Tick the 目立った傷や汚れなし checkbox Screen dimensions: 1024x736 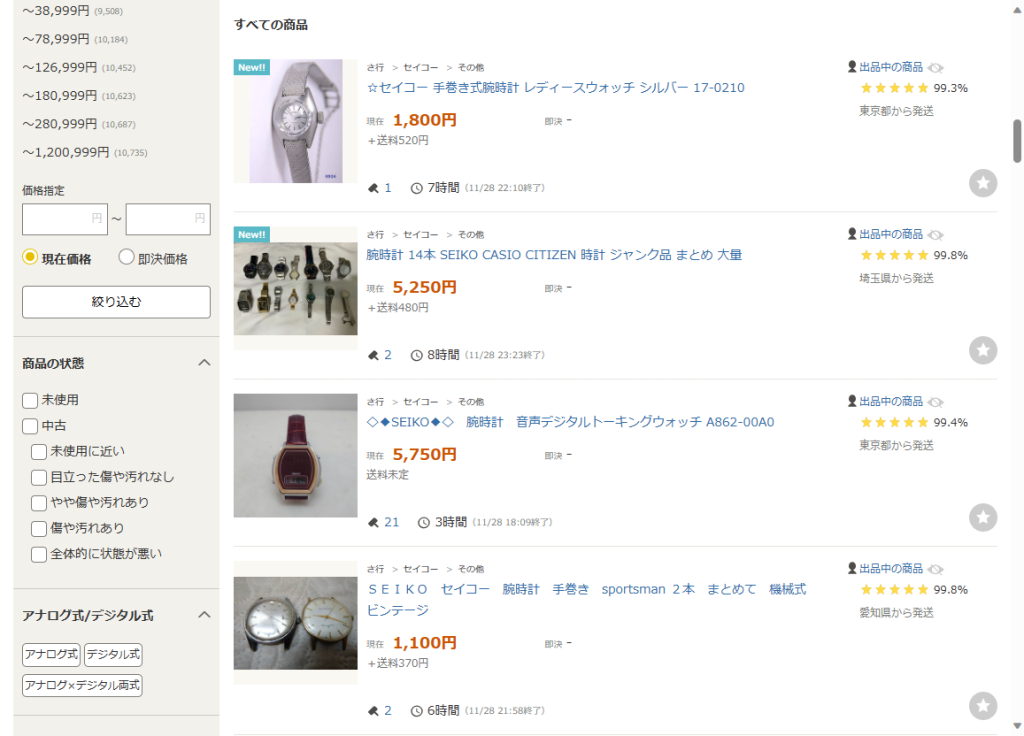click(39, 477)
